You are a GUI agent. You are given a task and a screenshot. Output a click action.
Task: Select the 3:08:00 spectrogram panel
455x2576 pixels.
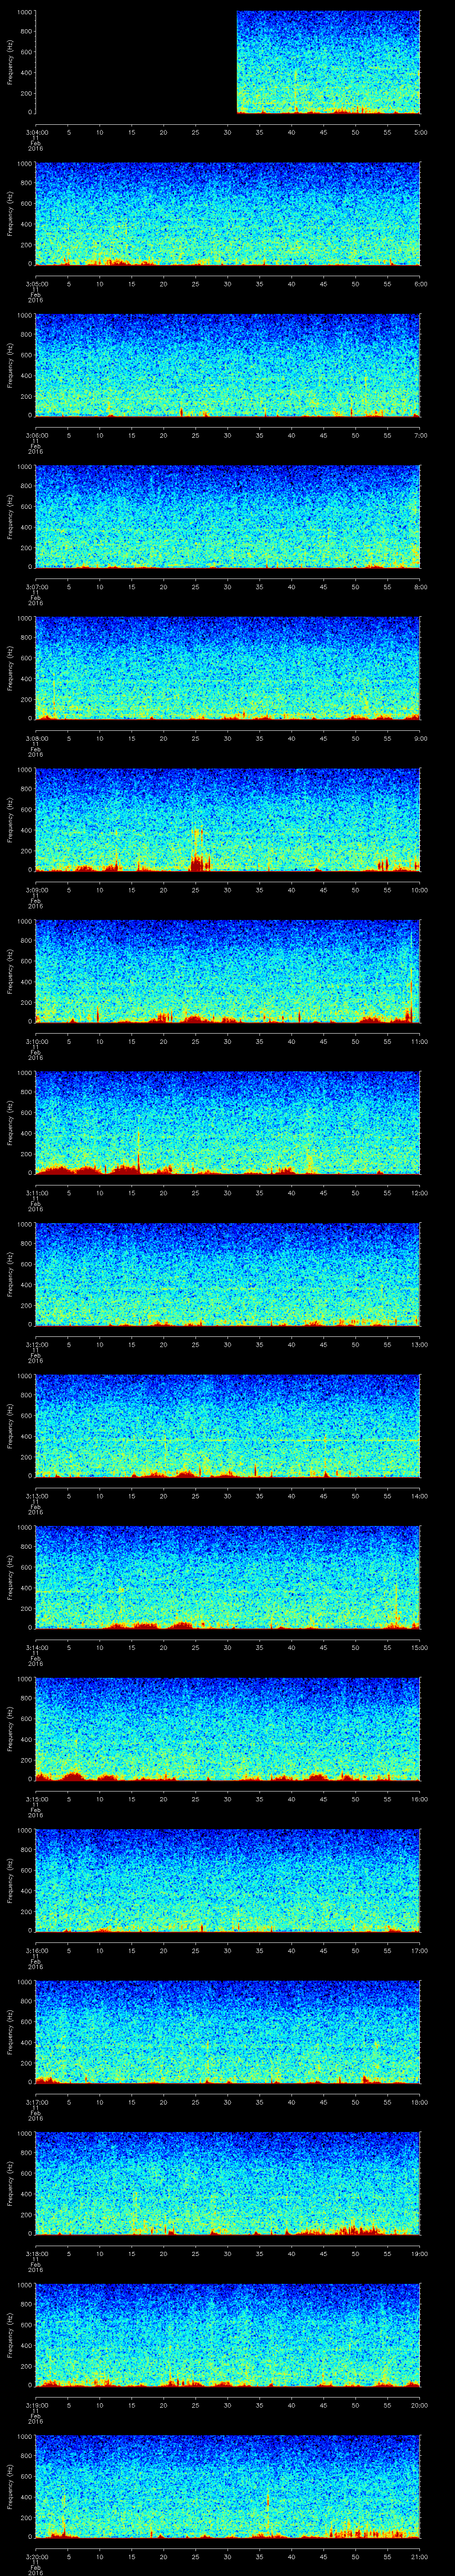pos(228,668)
